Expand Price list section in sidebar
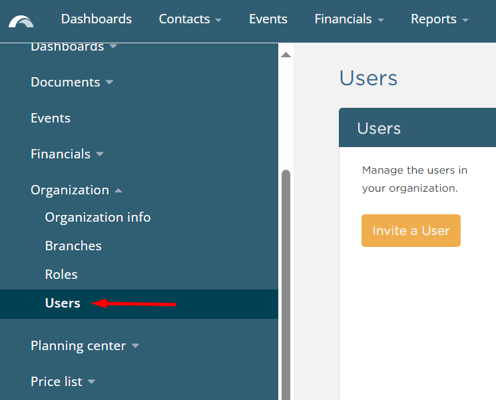 (63, 381)
